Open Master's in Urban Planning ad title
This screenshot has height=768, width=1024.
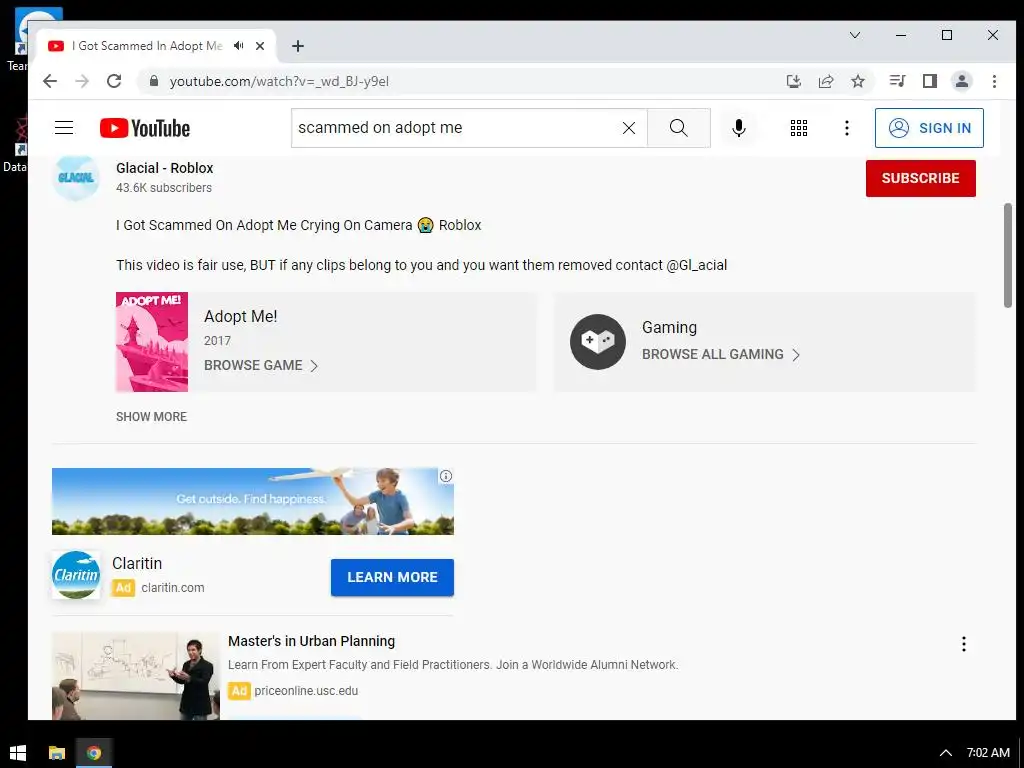(x=312, y=641)
